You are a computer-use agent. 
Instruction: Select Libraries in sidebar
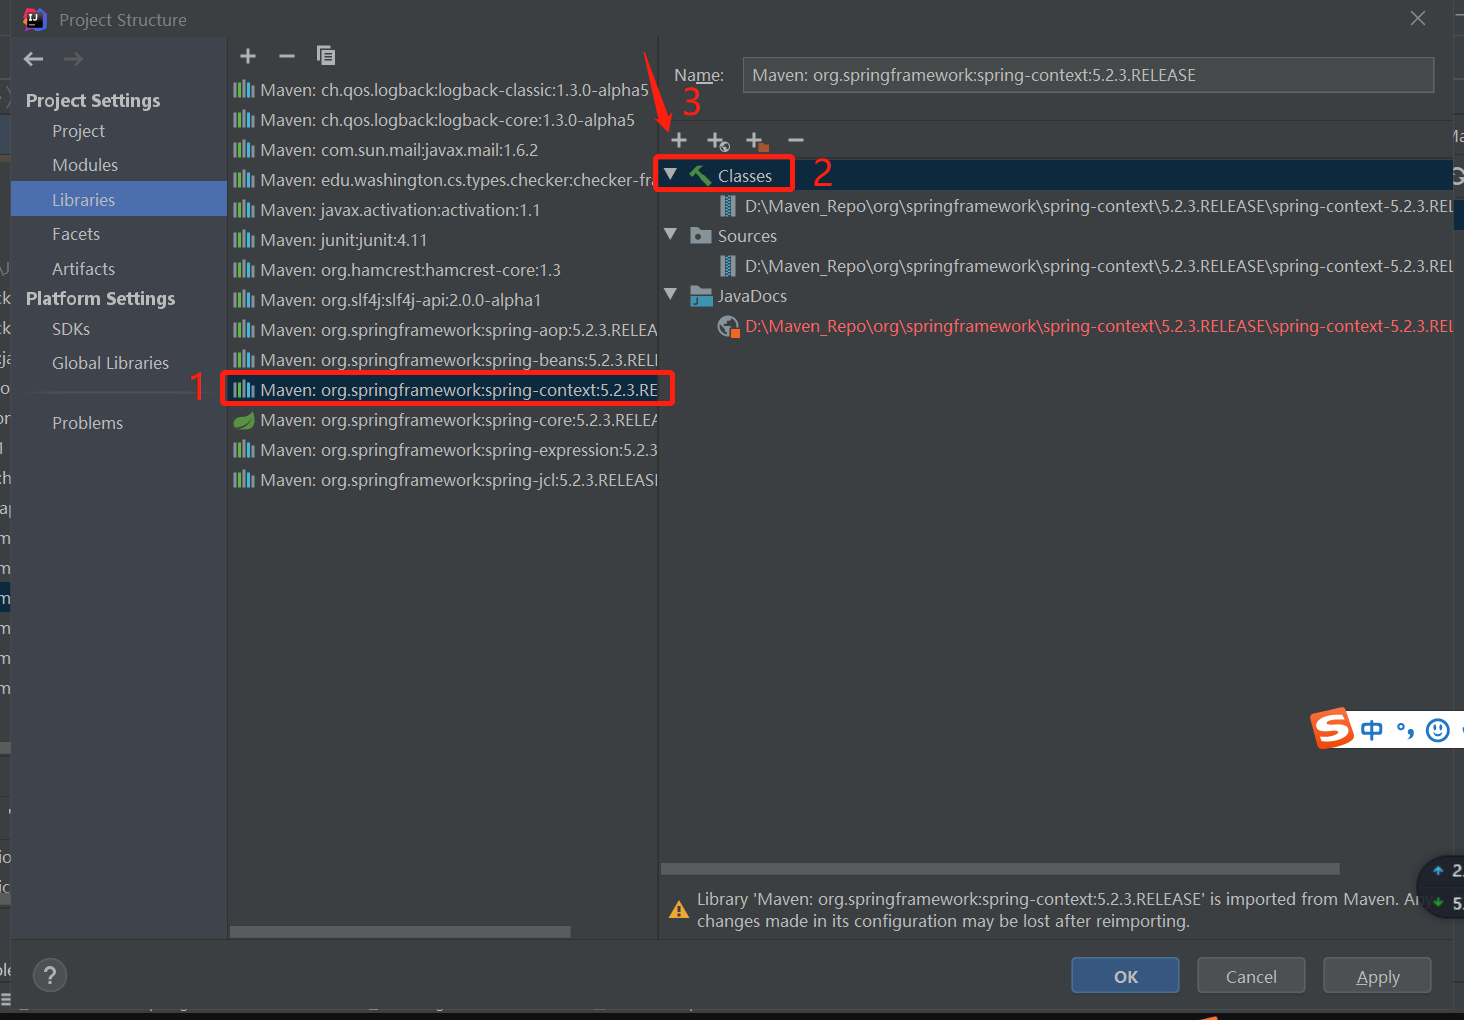pos(119,199)
